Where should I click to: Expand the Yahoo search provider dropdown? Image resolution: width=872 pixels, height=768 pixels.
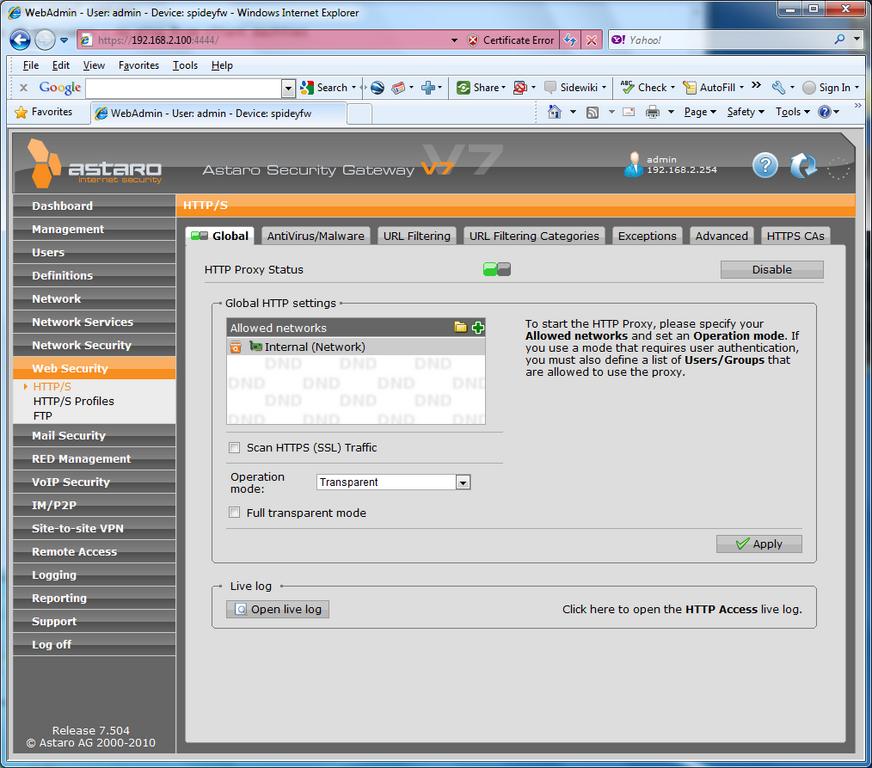coord(856,39)
